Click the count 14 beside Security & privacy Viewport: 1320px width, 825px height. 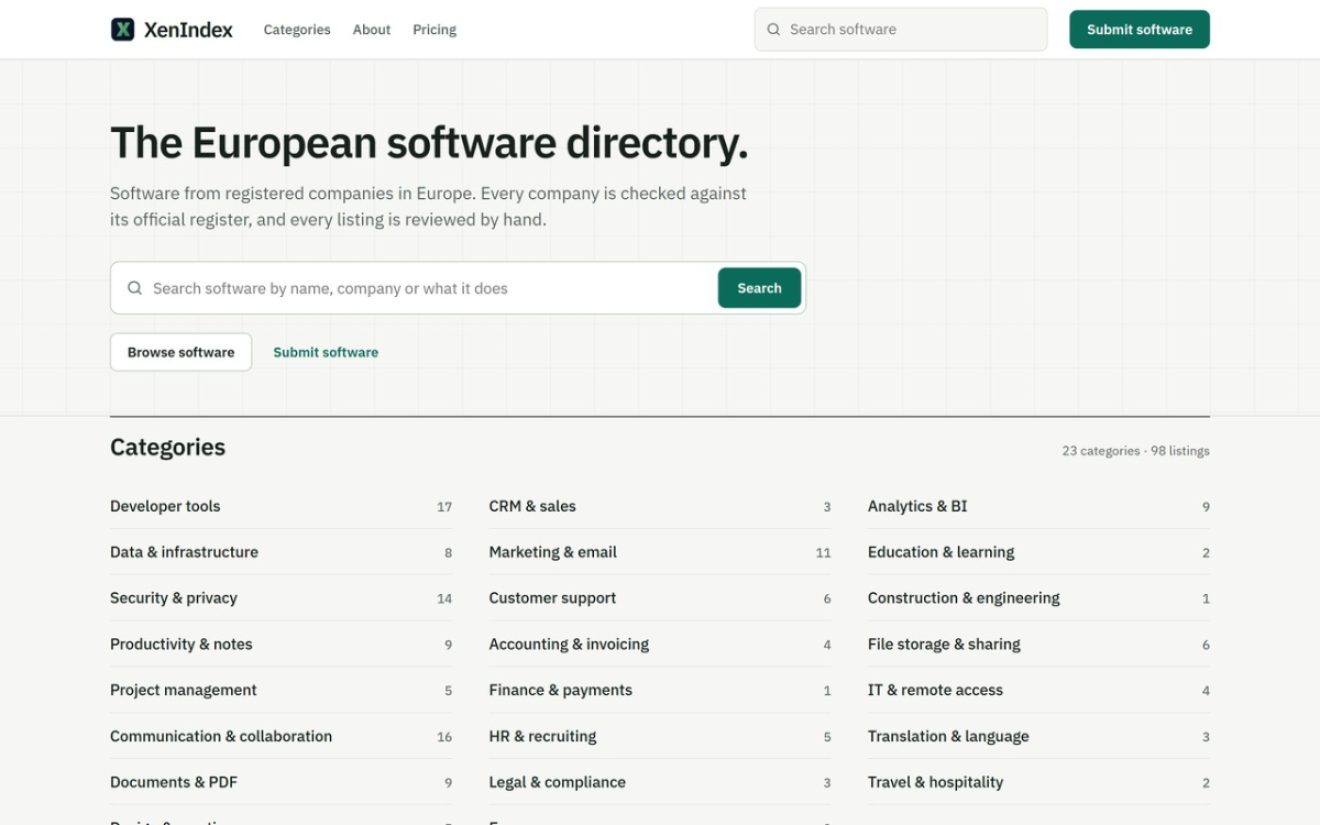[x=444, y=599]
